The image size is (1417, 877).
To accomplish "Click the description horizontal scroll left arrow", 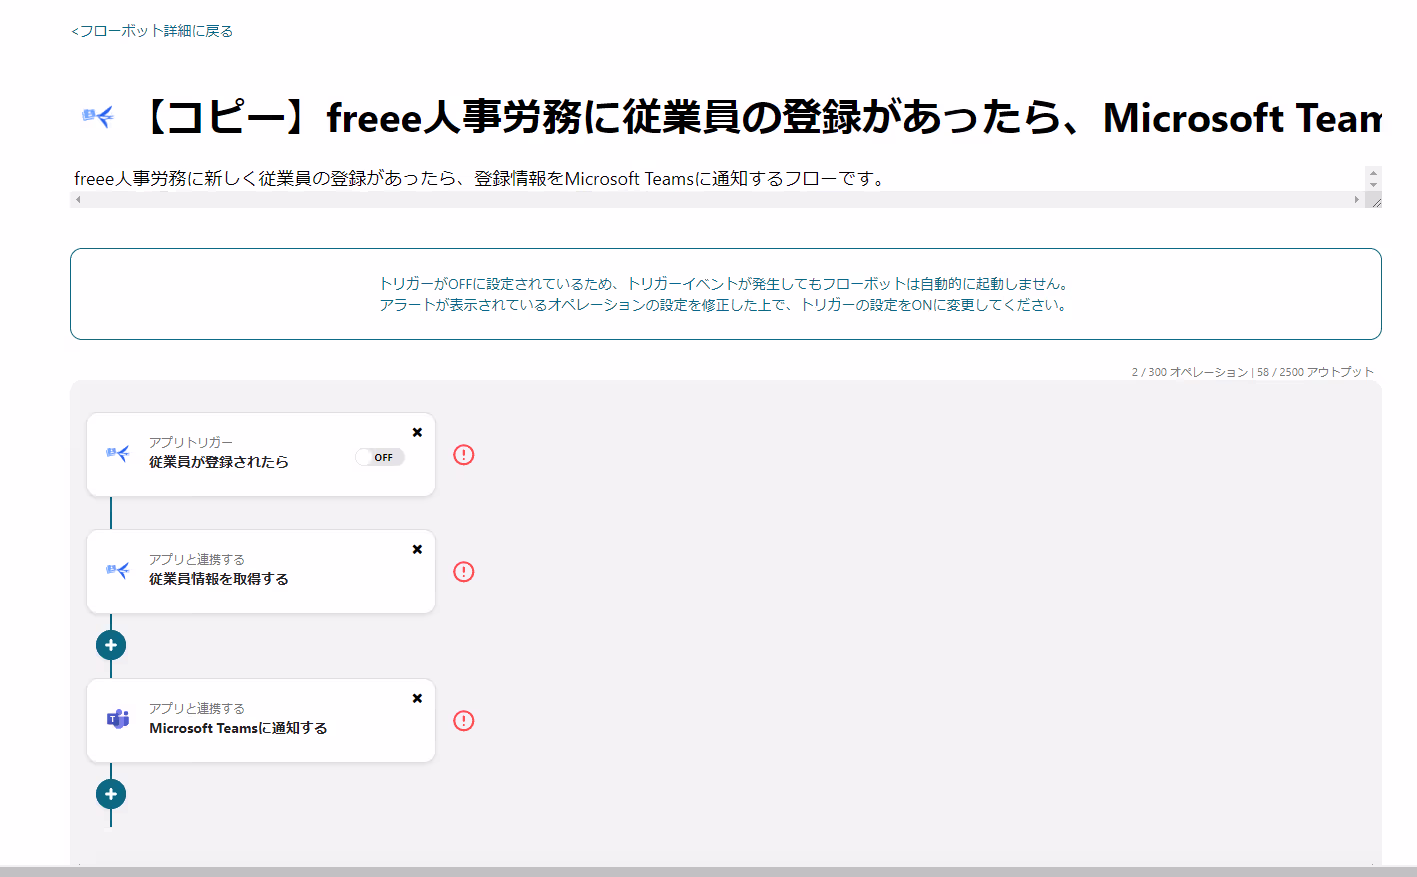I will point(78,200).
